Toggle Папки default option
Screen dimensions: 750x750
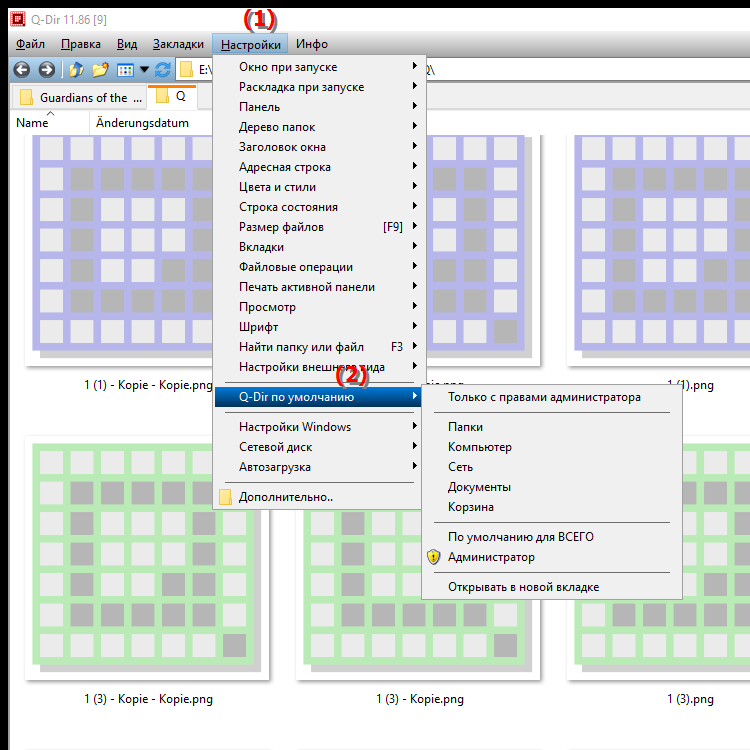551,427
